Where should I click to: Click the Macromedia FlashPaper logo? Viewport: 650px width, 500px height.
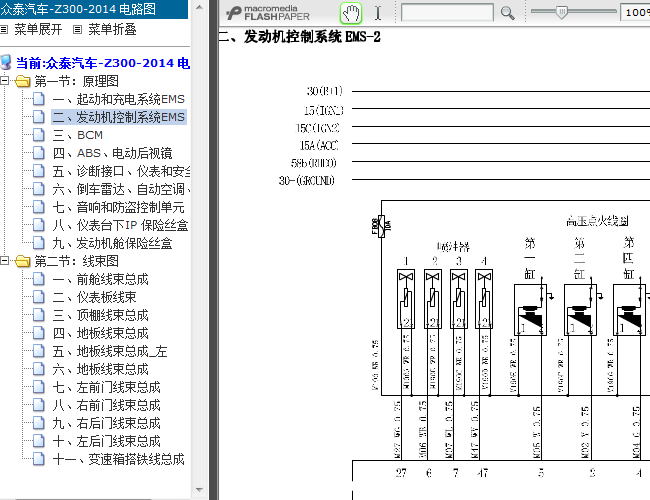(x=268, y=13)
